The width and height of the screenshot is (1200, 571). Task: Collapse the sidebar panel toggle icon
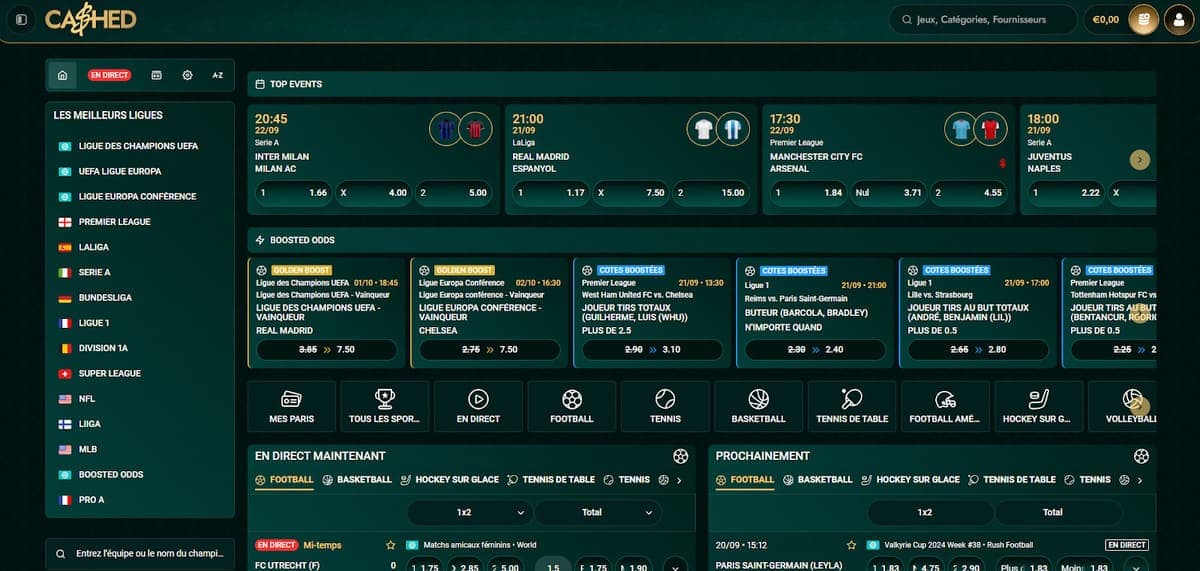pyautogui.click(x=21, y=19)
